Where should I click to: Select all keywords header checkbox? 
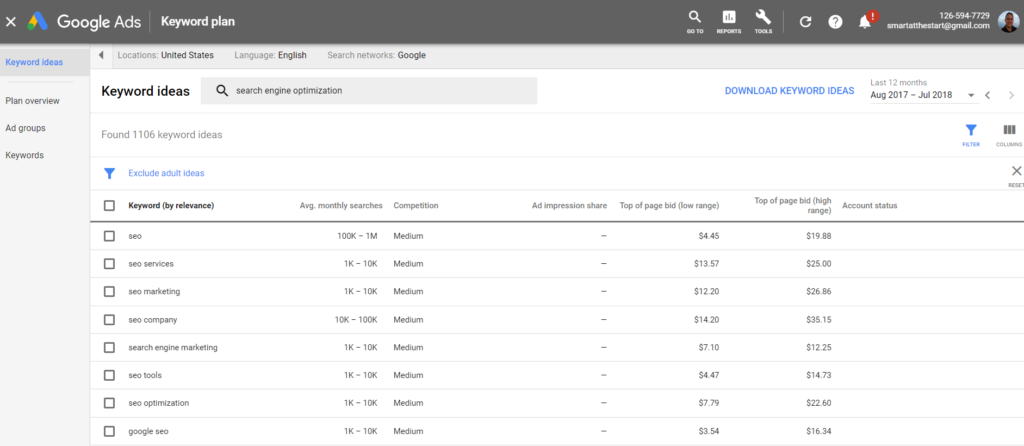[x=109, y=206]
